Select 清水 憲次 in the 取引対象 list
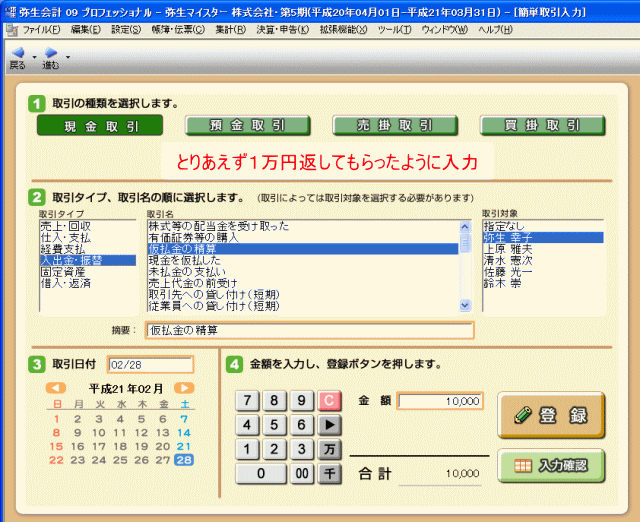The image size is (640, 522). 543,260
